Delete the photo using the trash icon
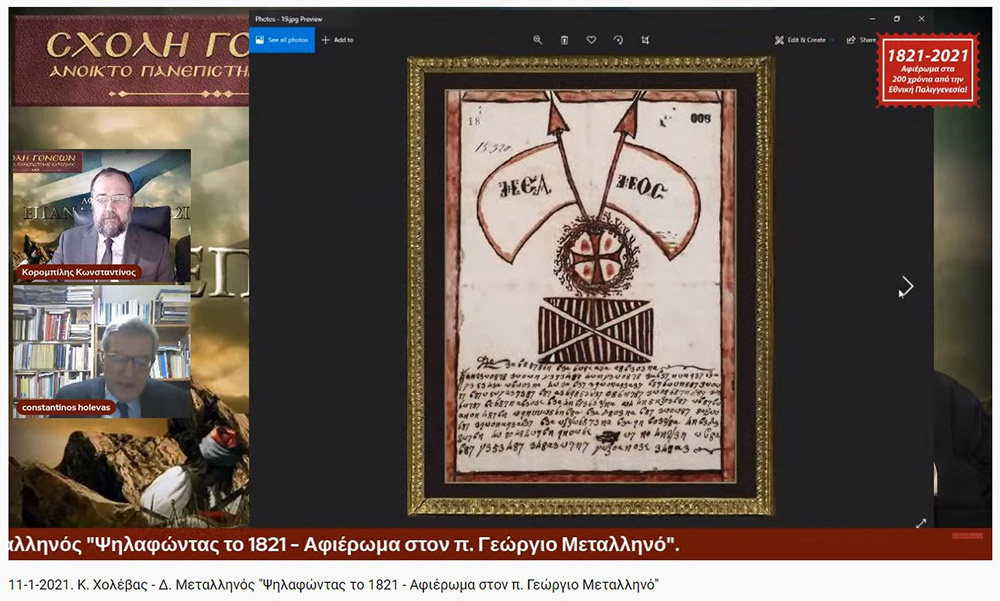This screenshot has height=601, width=1000. (564, 40)
